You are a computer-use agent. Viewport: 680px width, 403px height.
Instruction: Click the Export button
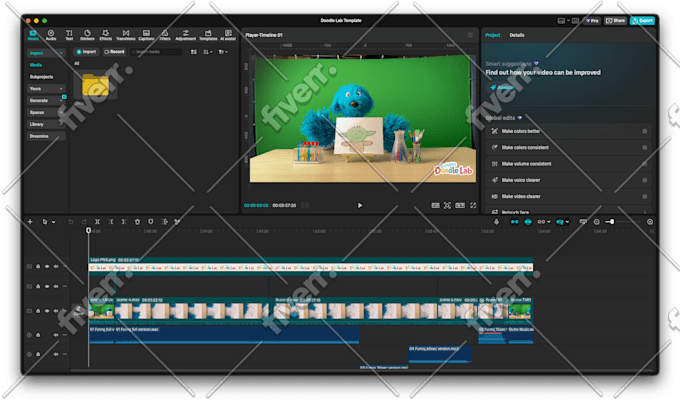click(x=642, y=20)
